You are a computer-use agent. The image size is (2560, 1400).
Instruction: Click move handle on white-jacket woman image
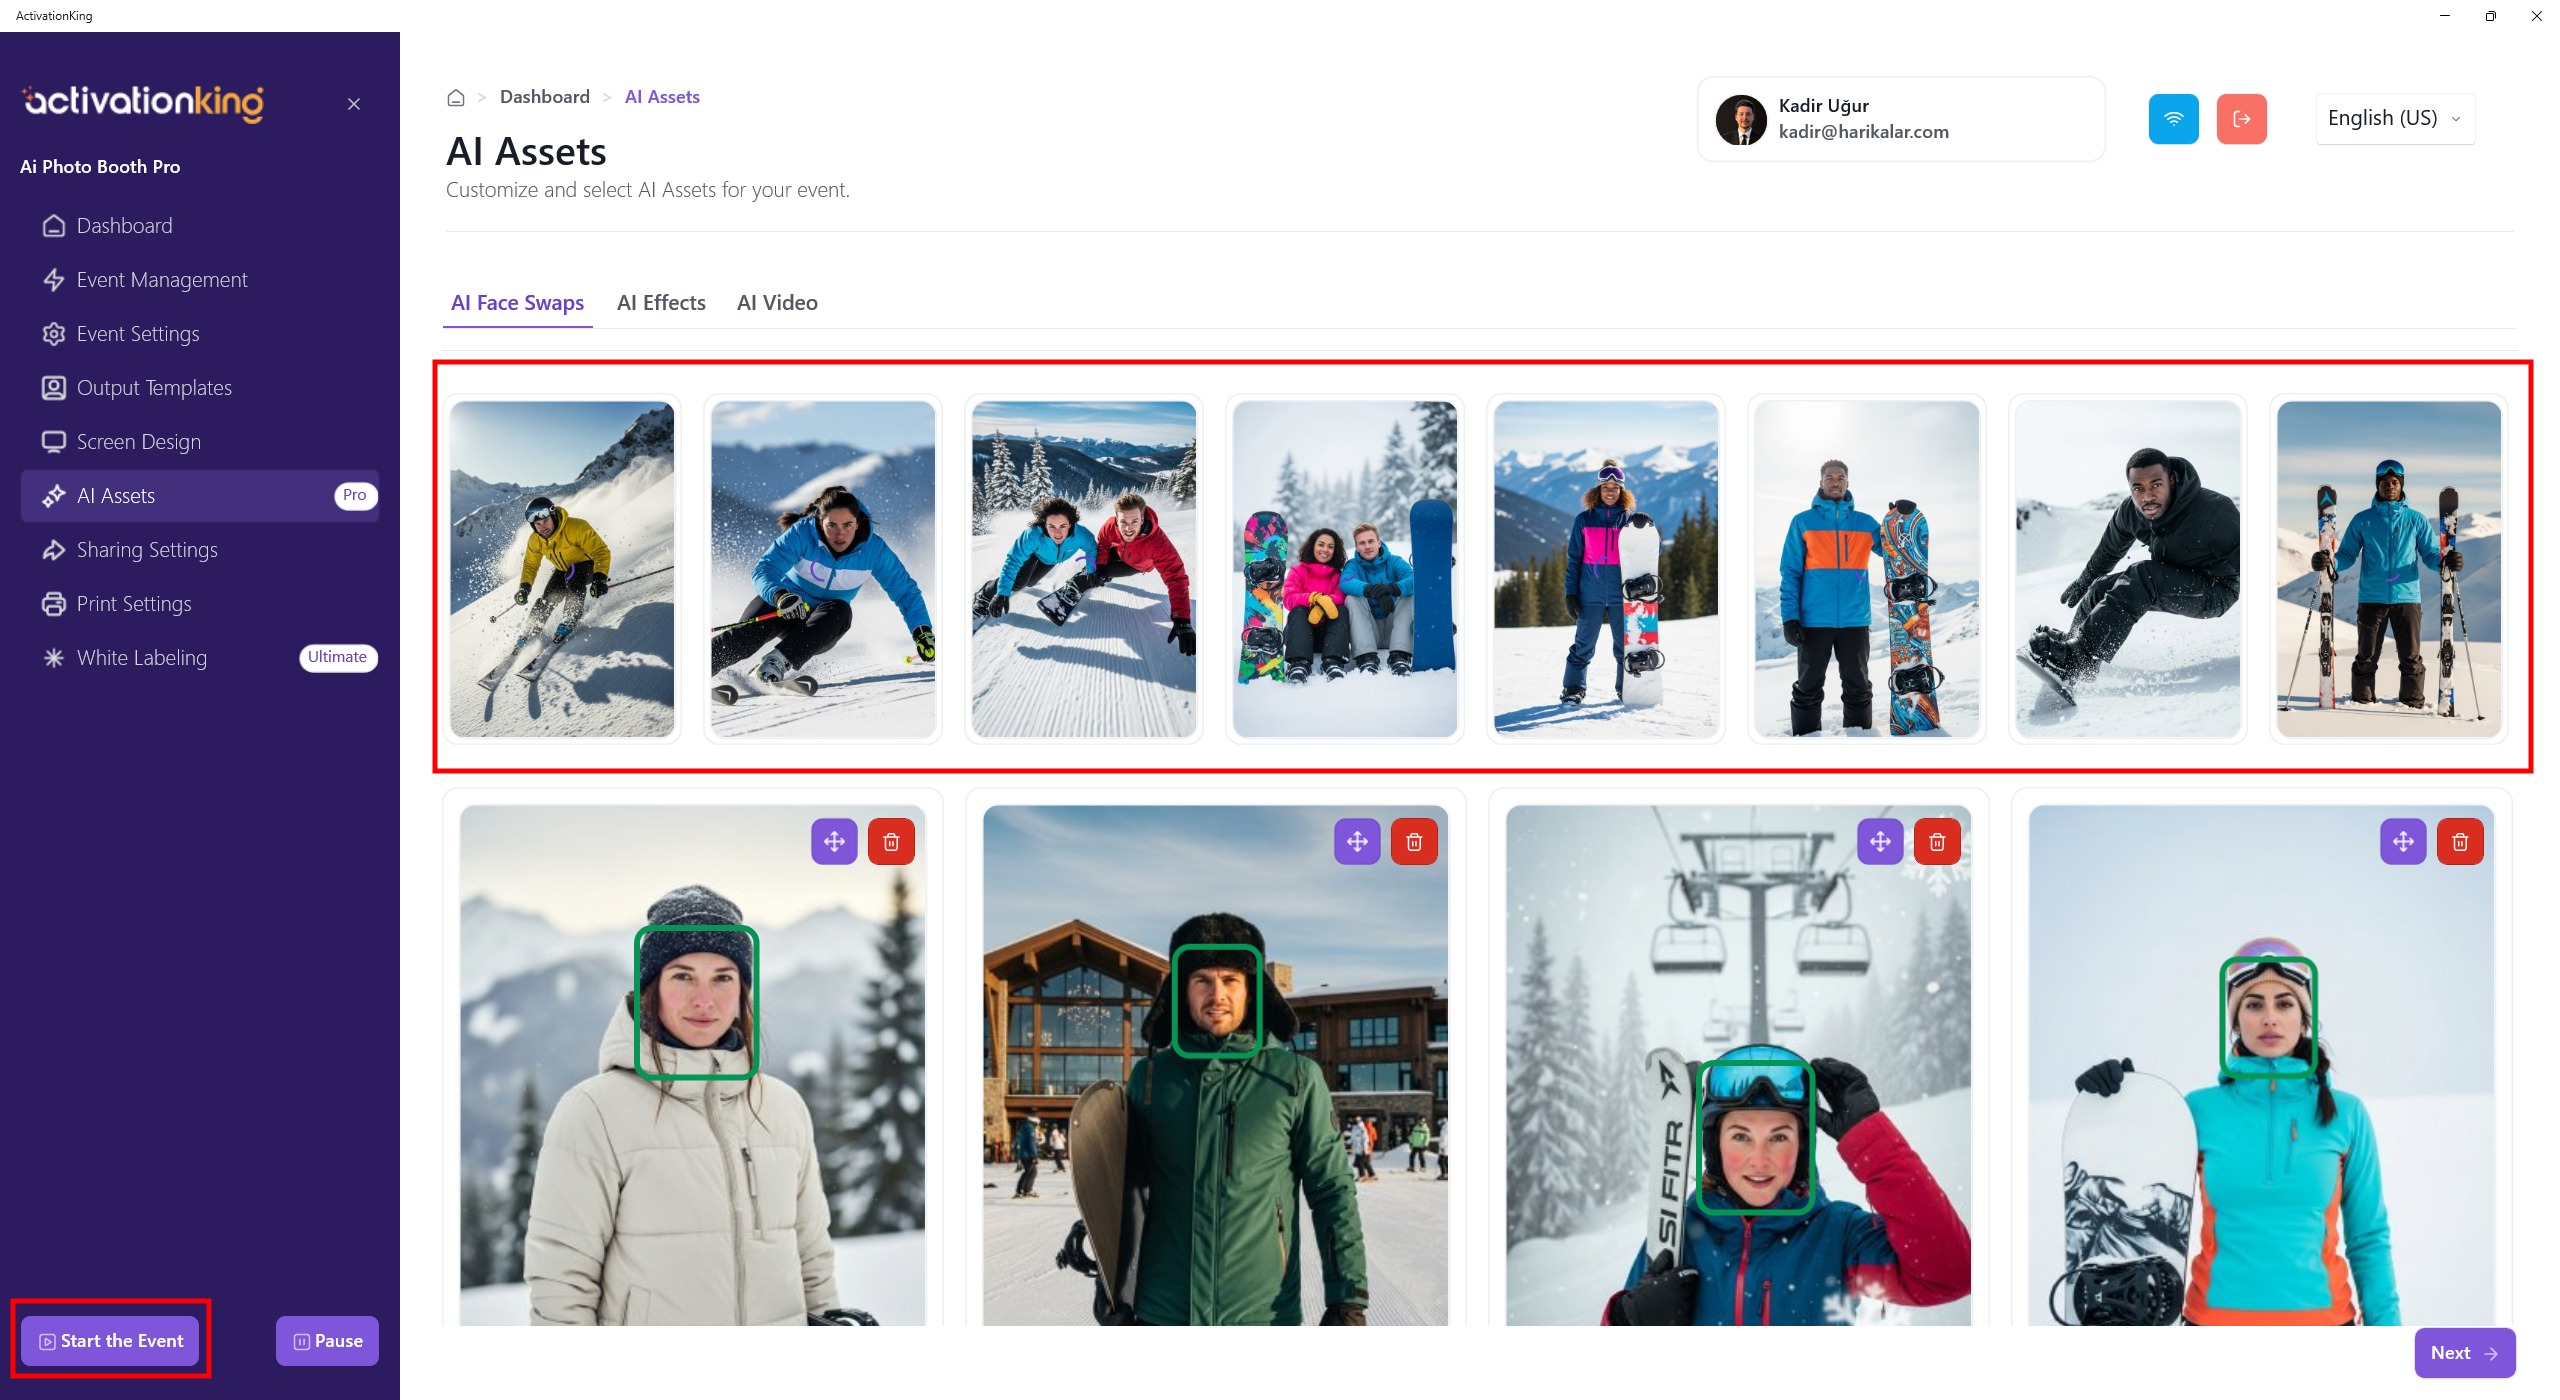pyautogui.click(x=834, y=842)
